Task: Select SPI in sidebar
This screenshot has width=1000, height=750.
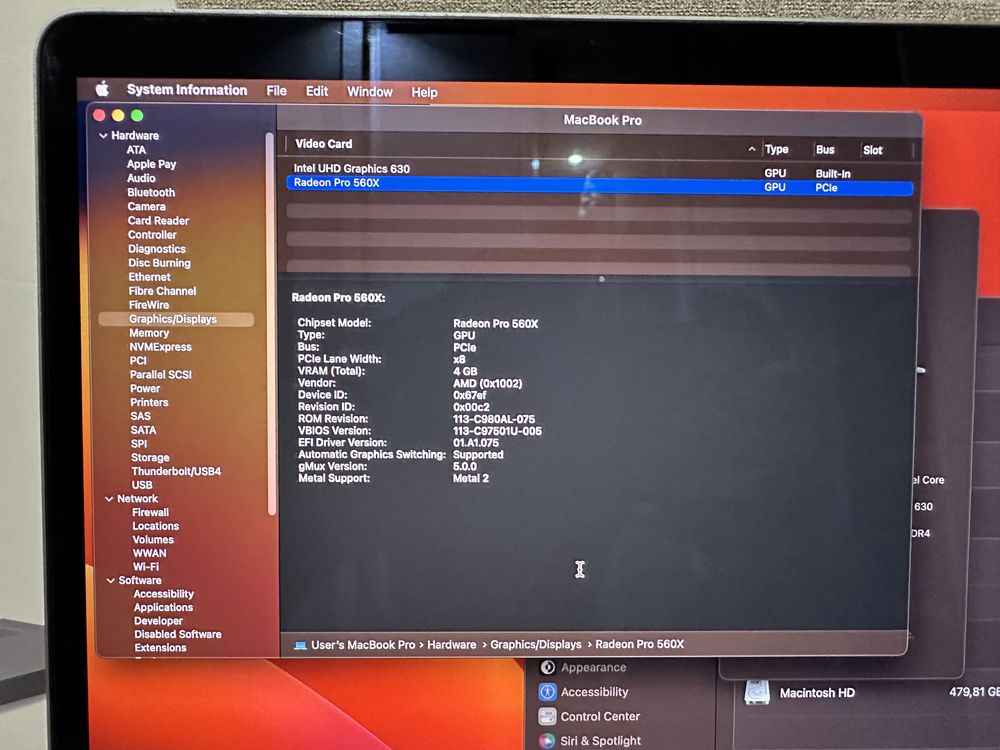Action: pos(139,444)
